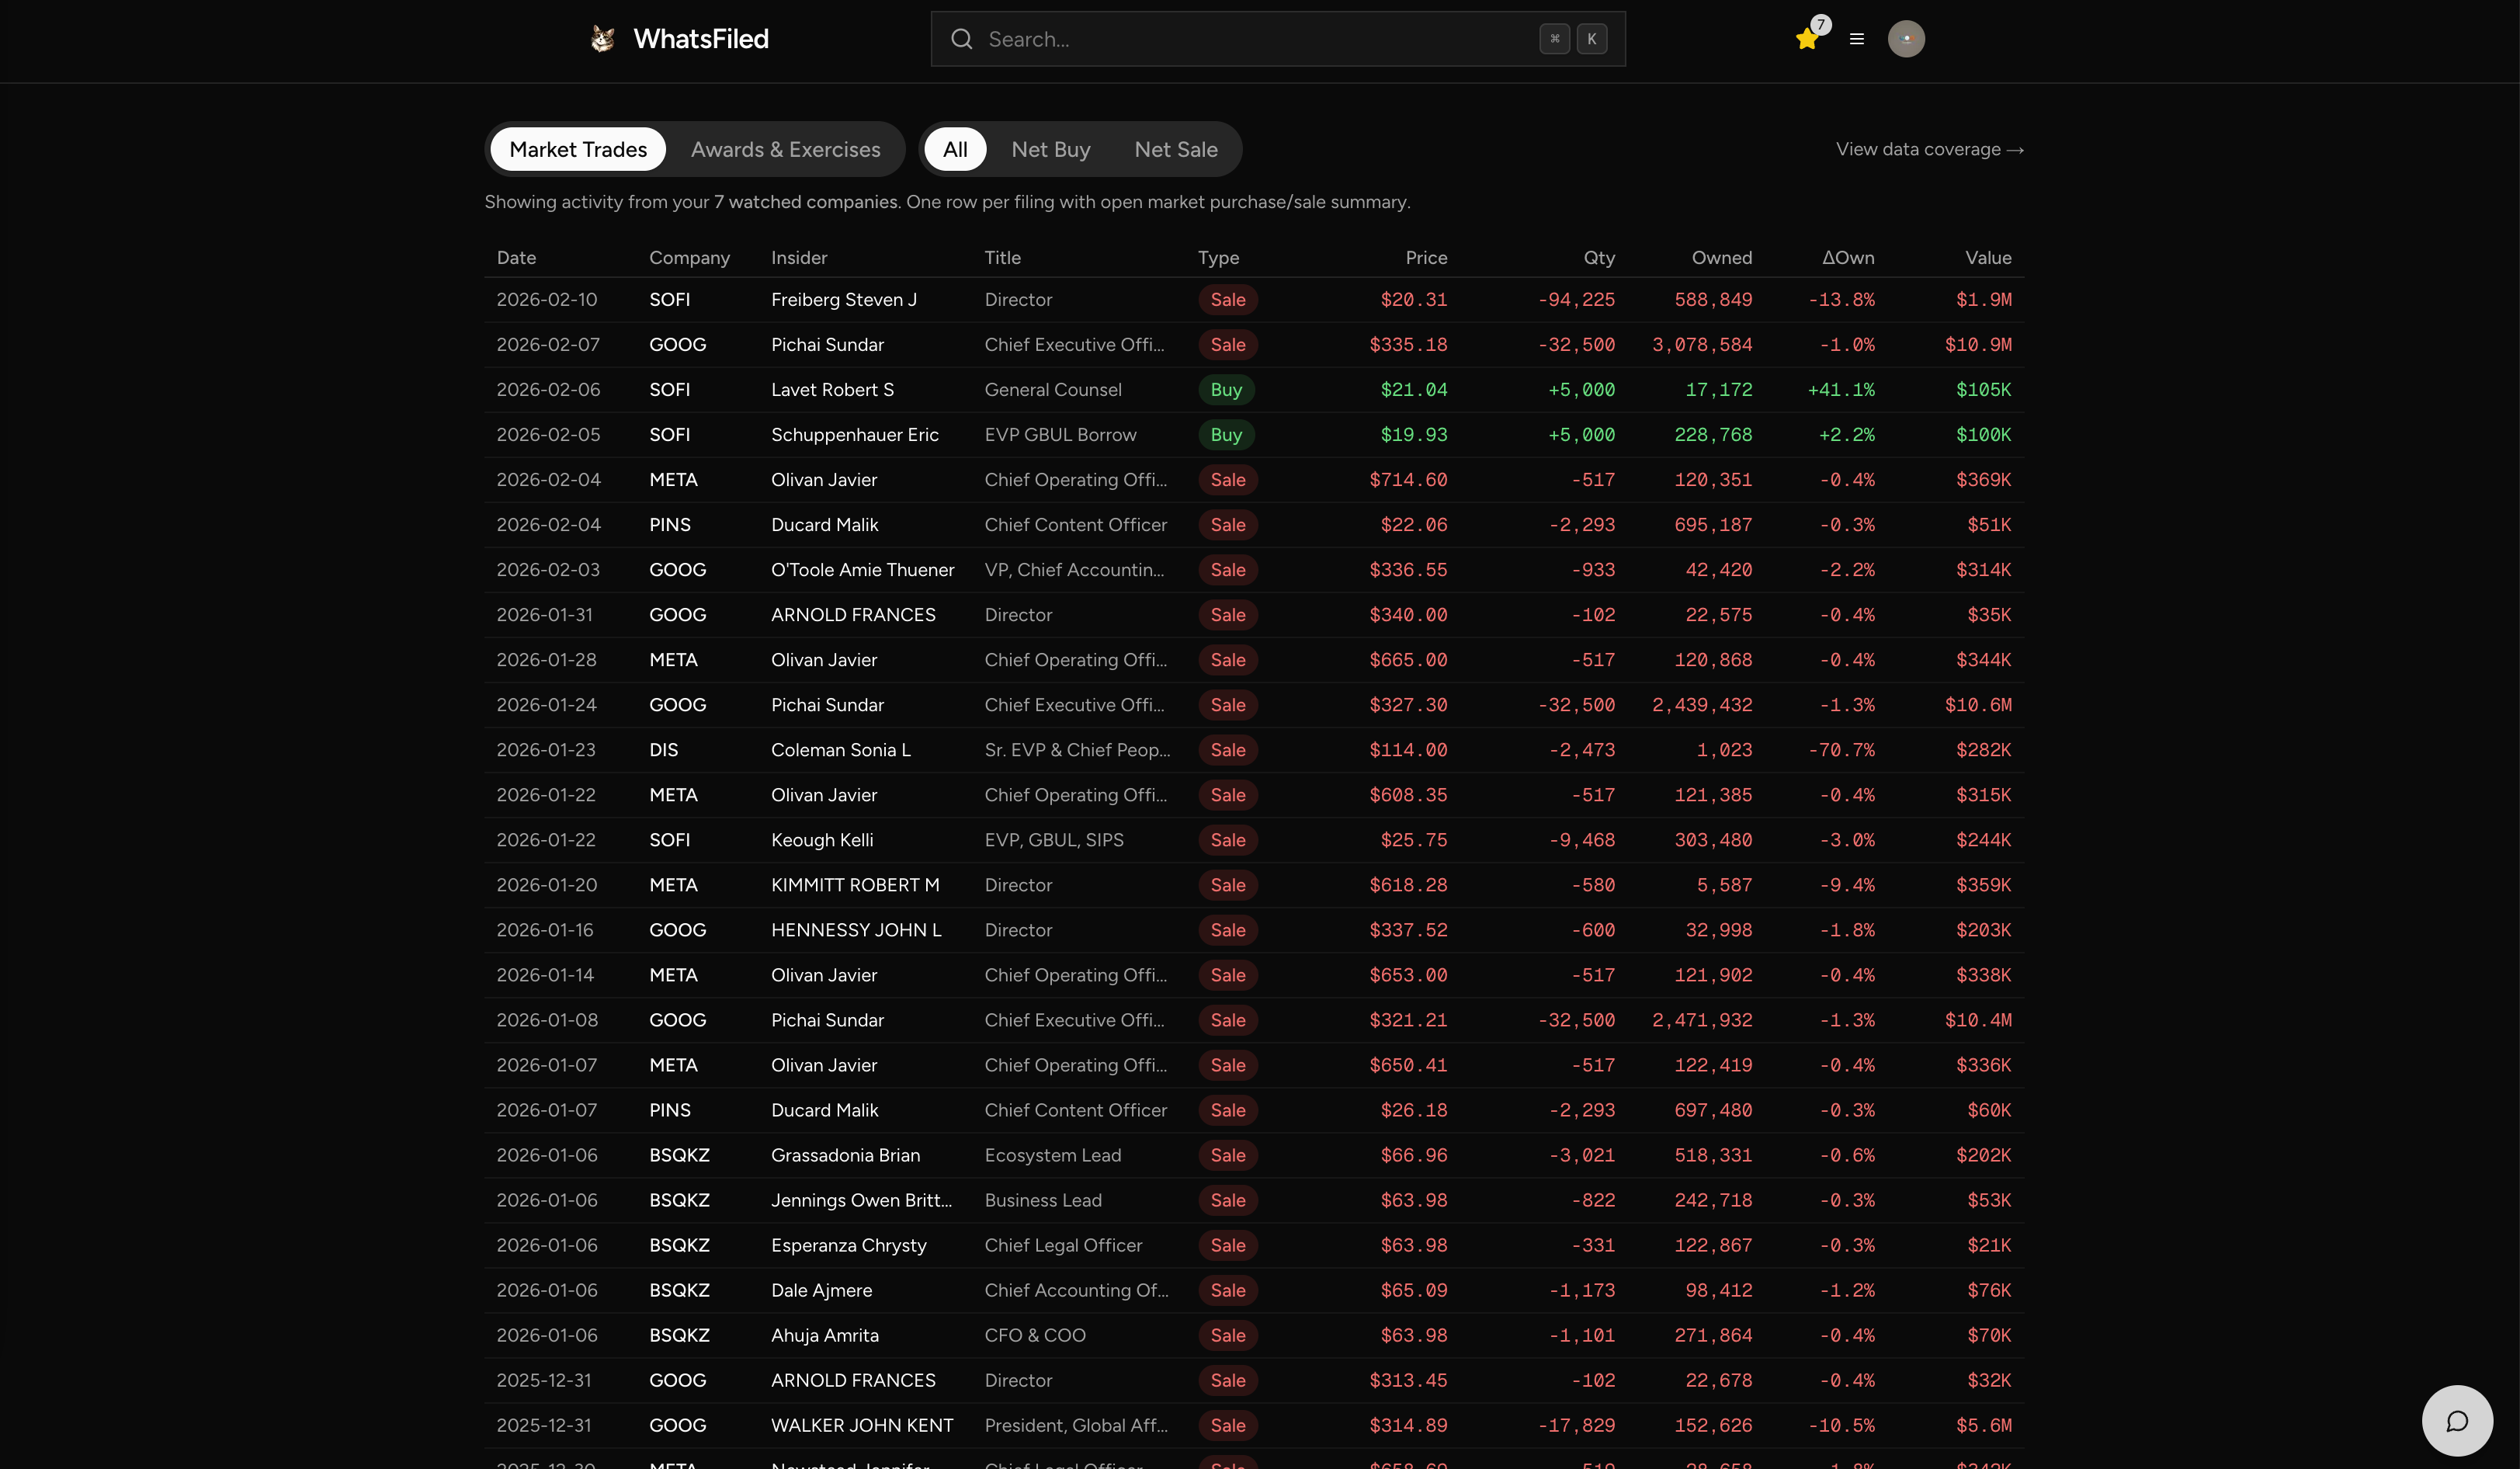Sort the table by the Date column

coord(516,257)
